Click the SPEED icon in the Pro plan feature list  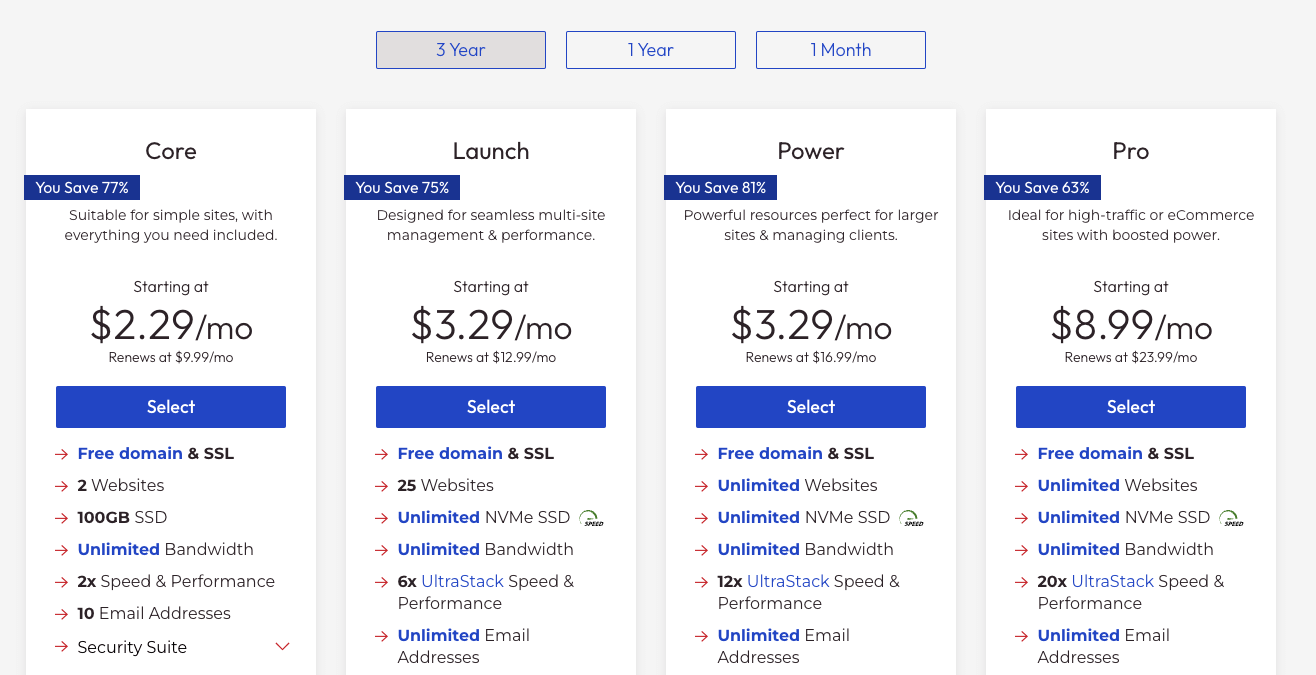click(1231, 518)
